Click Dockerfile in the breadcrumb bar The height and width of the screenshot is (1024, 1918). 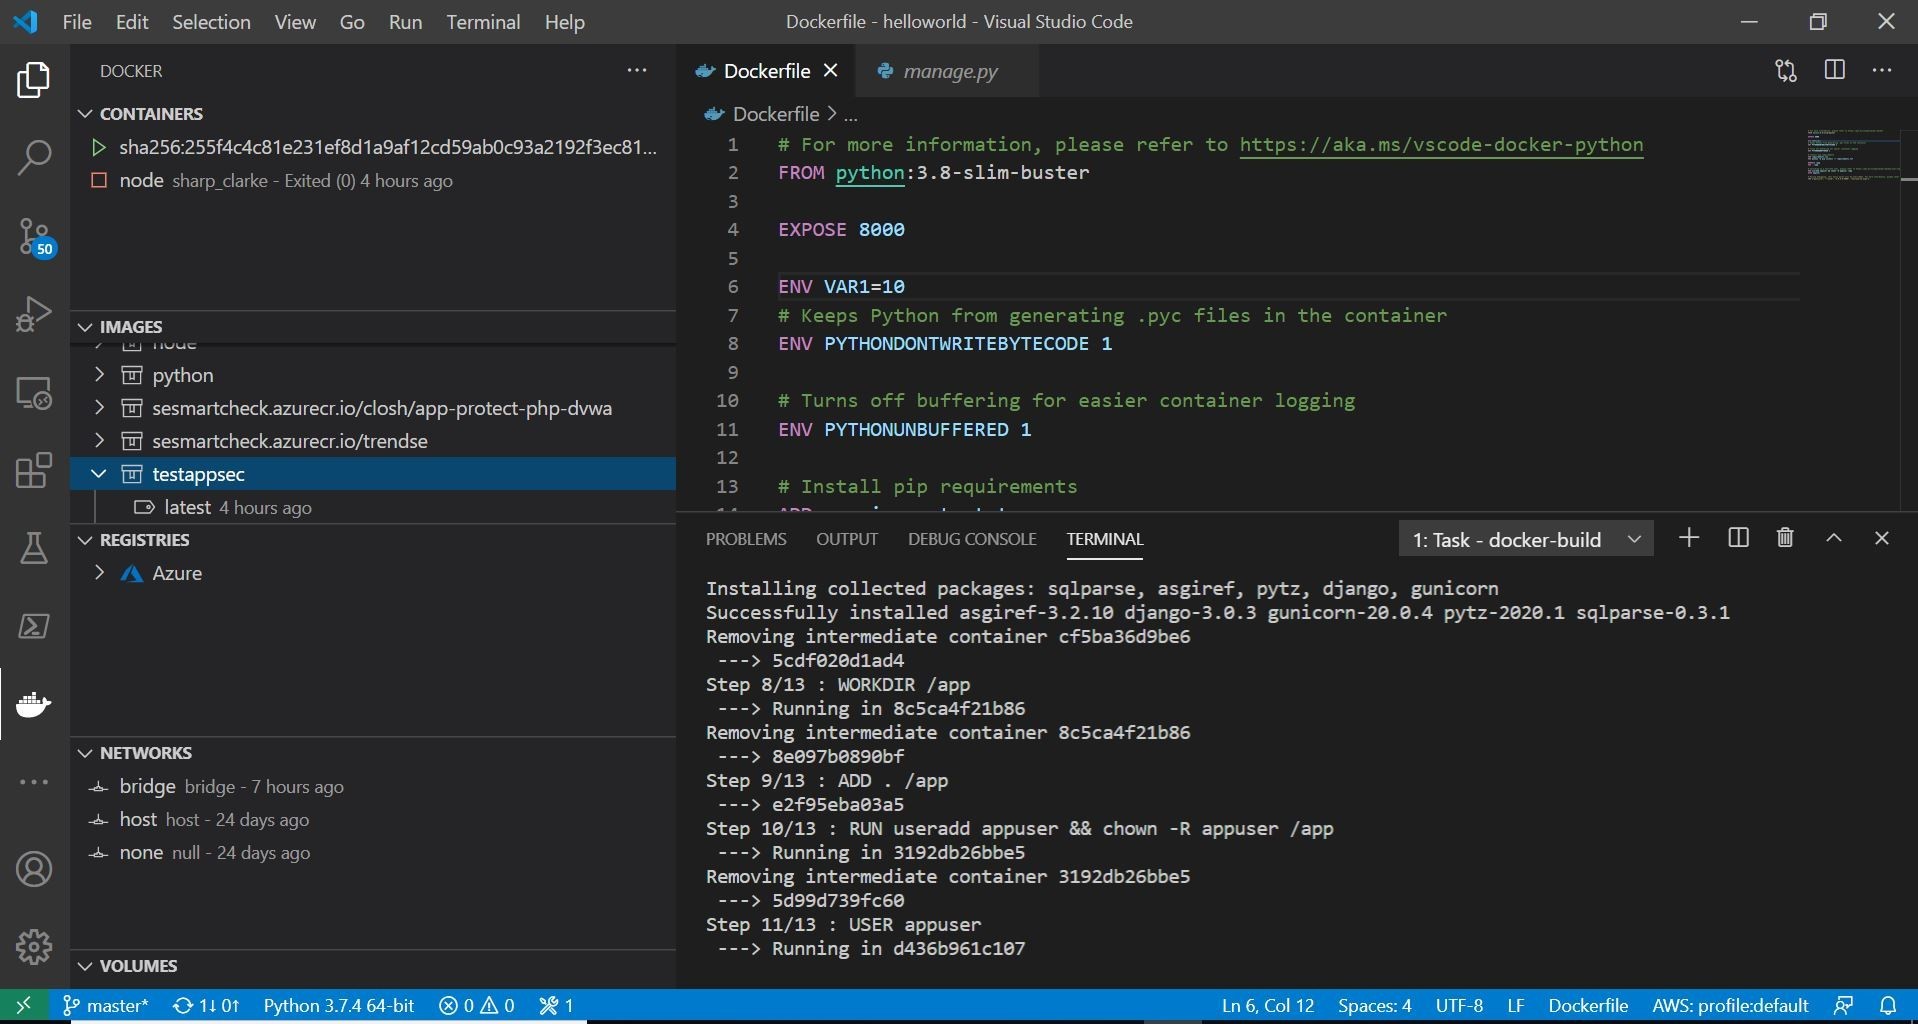(775, 114)
